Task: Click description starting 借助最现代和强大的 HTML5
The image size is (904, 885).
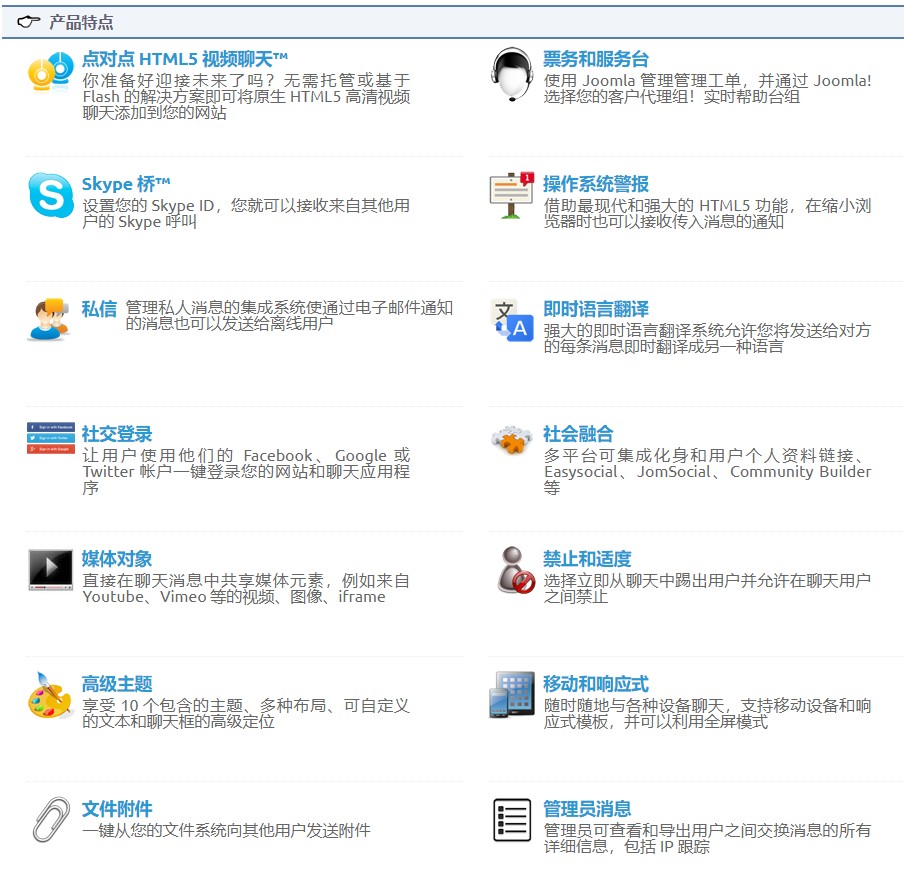Action: 707,213
